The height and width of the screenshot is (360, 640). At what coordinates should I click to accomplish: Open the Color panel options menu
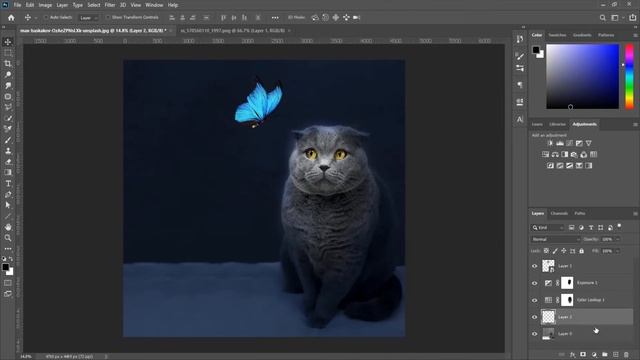[635, 36]
